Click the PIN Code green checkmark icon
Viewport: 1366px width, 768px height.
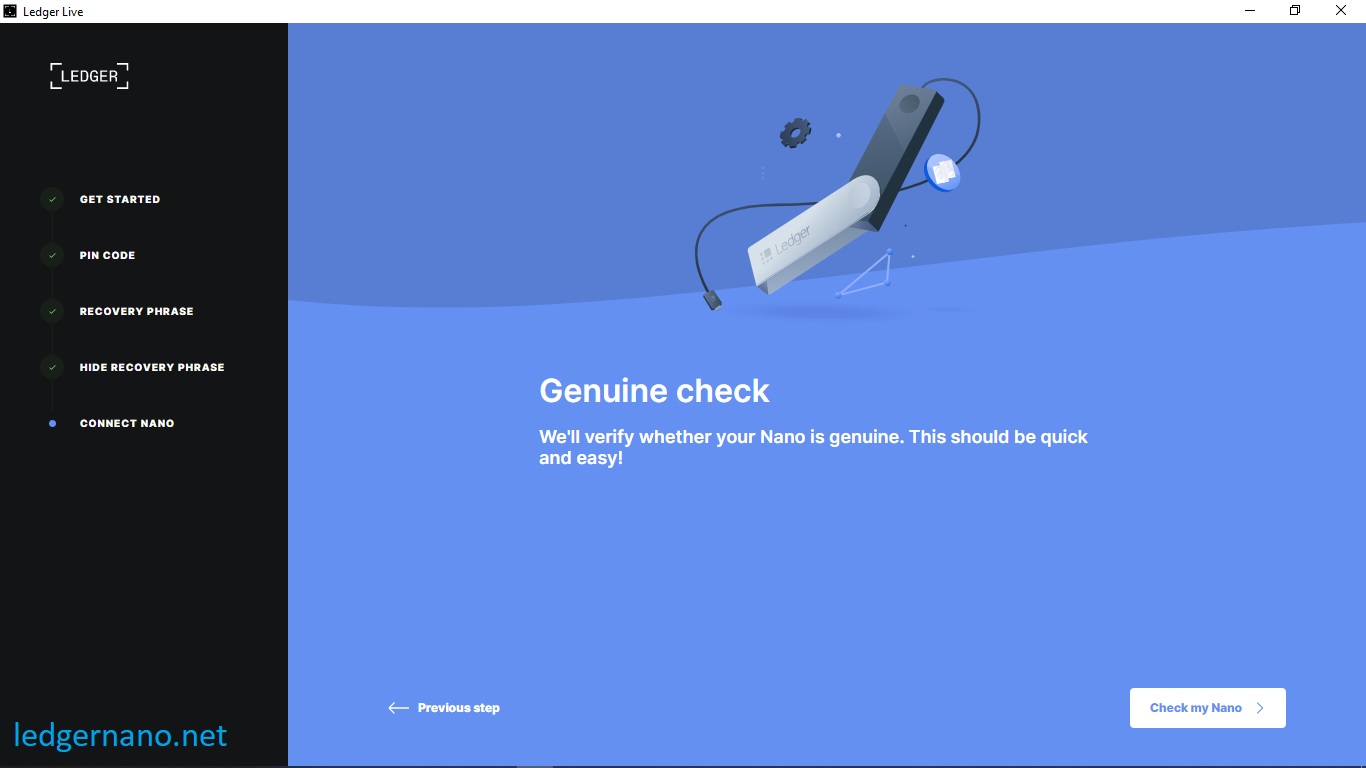coord(52,255)
